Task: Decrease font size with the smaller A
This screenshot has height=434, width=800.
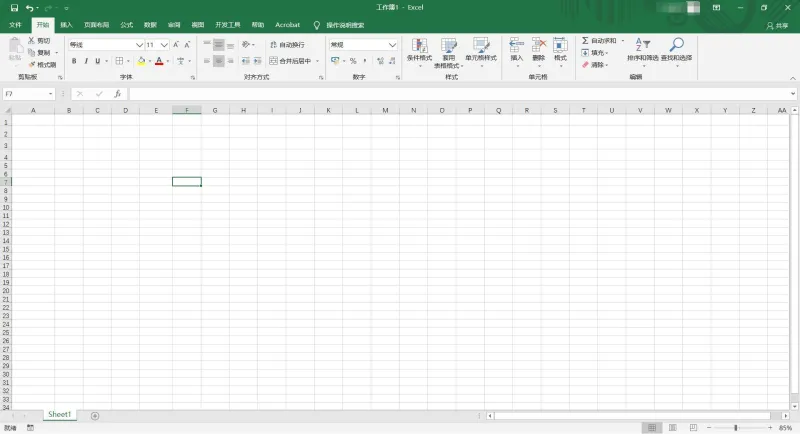Action: (x=187, y=45)
